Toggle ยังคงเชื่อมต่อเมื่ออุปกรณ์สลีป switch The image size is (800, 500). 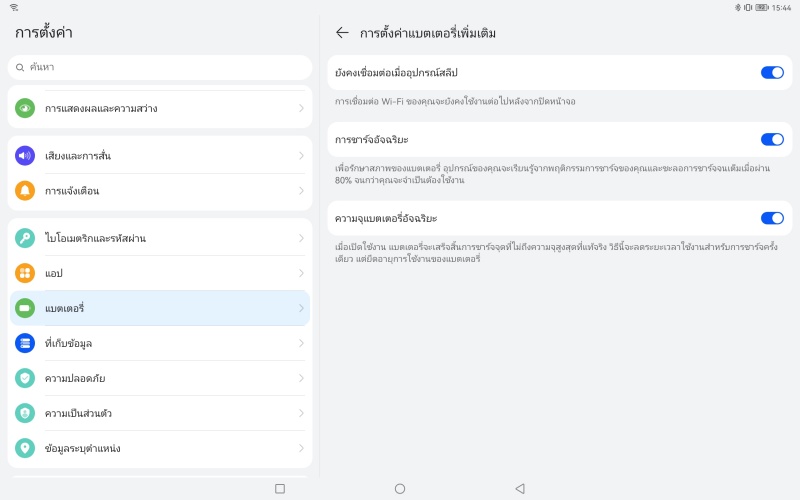772,72
